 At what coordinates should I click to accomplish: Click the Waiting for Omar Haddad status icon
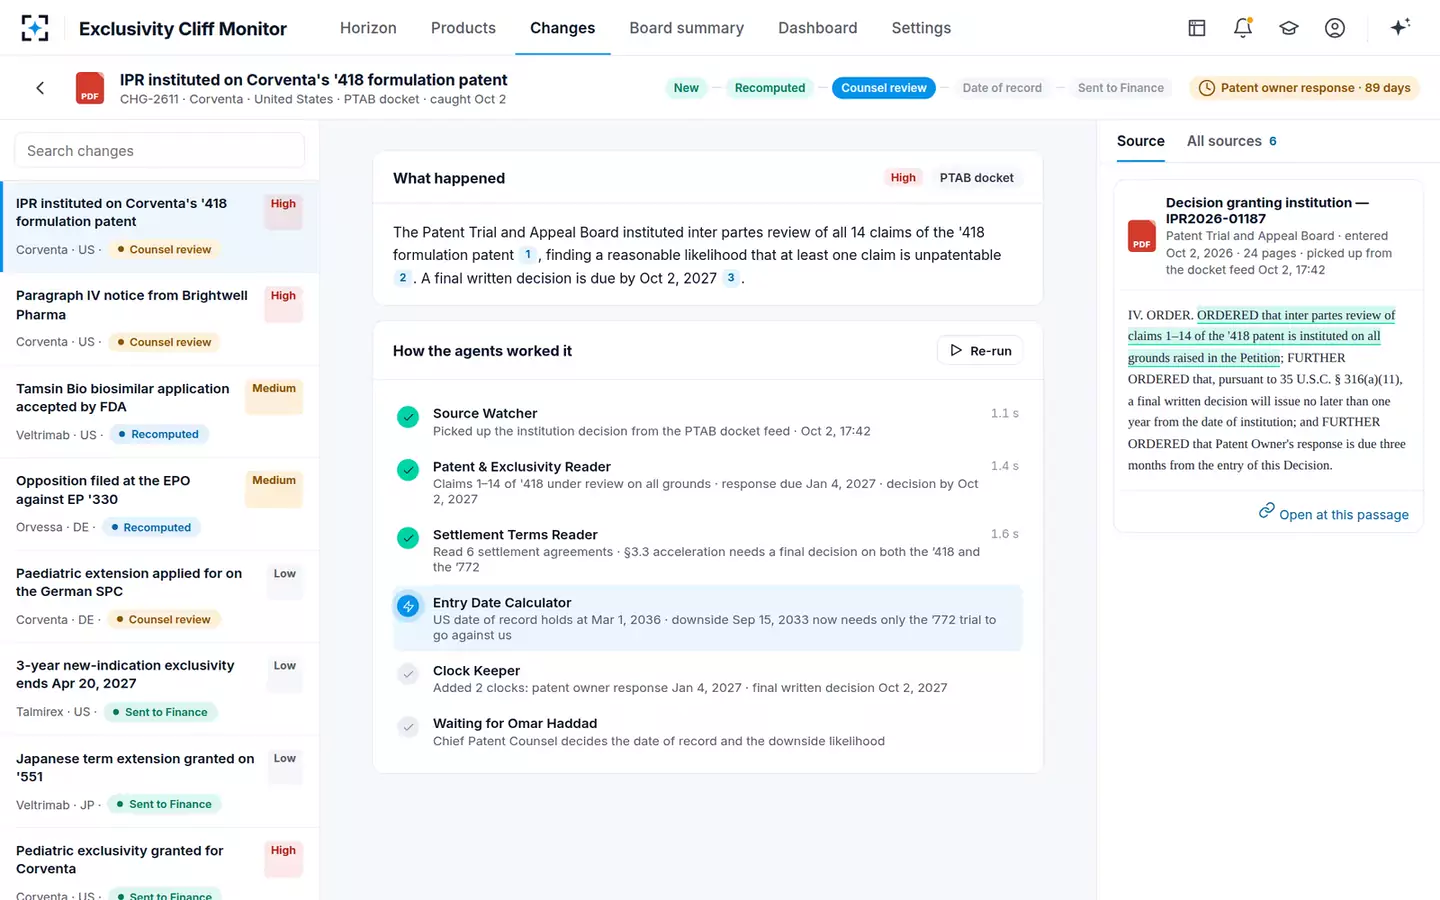coord(408,727)
